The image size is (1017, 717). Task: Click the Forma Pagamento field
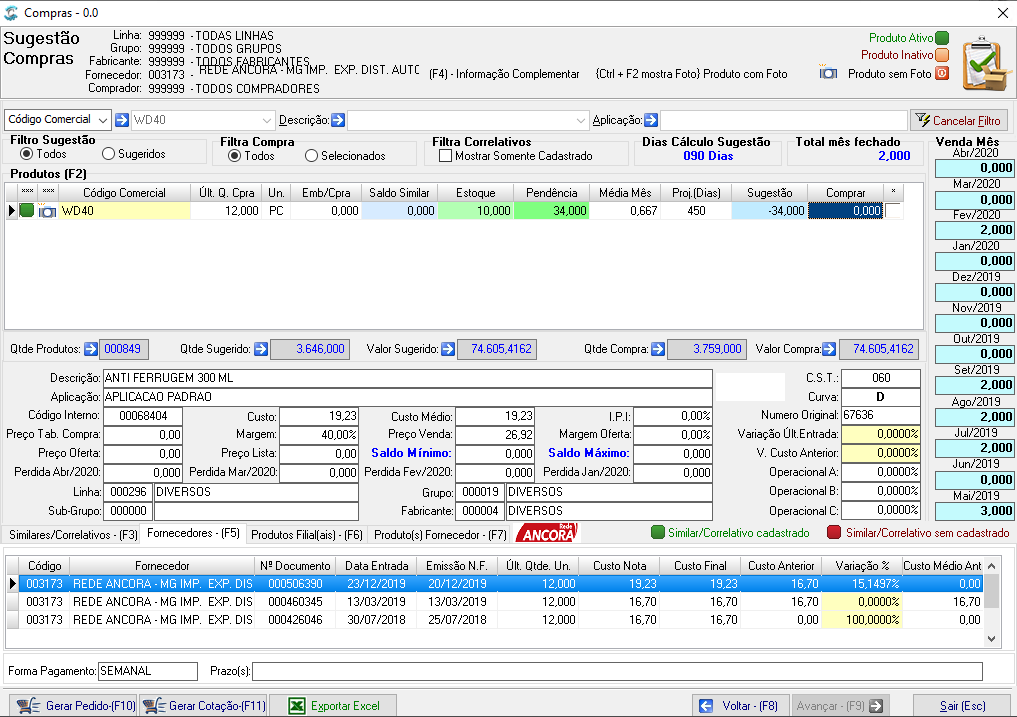click(x=148, y=671)
